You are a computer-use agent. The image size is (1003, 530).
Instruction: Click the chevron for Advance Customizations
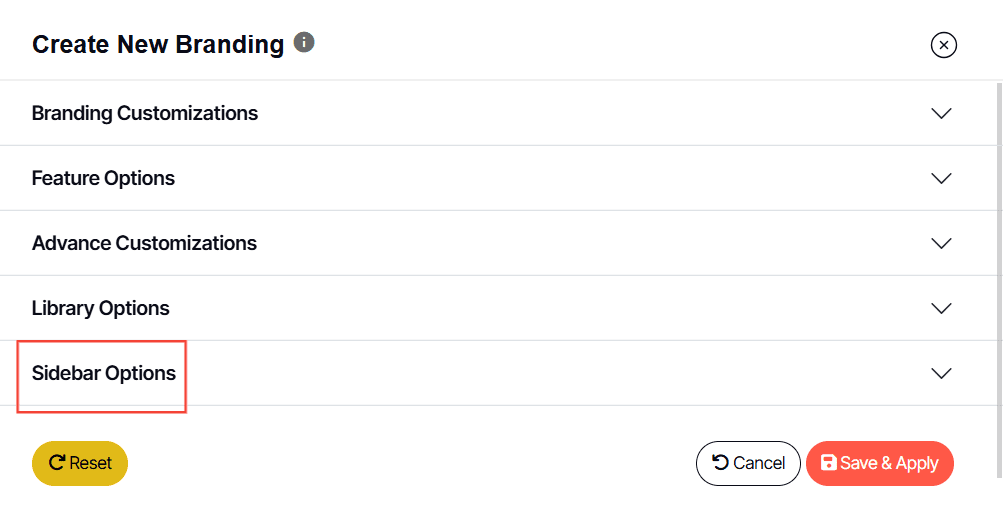click(941, 243)
